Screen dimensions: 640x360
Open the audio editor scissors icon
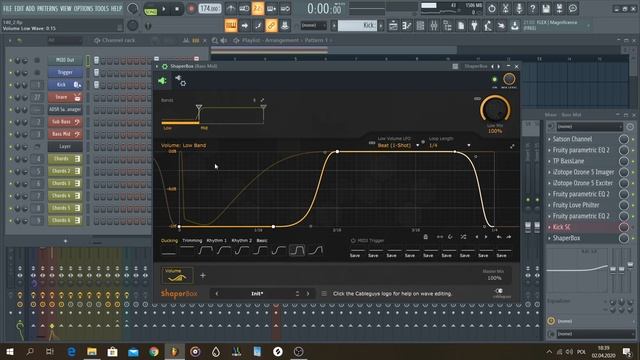[505, 9]
